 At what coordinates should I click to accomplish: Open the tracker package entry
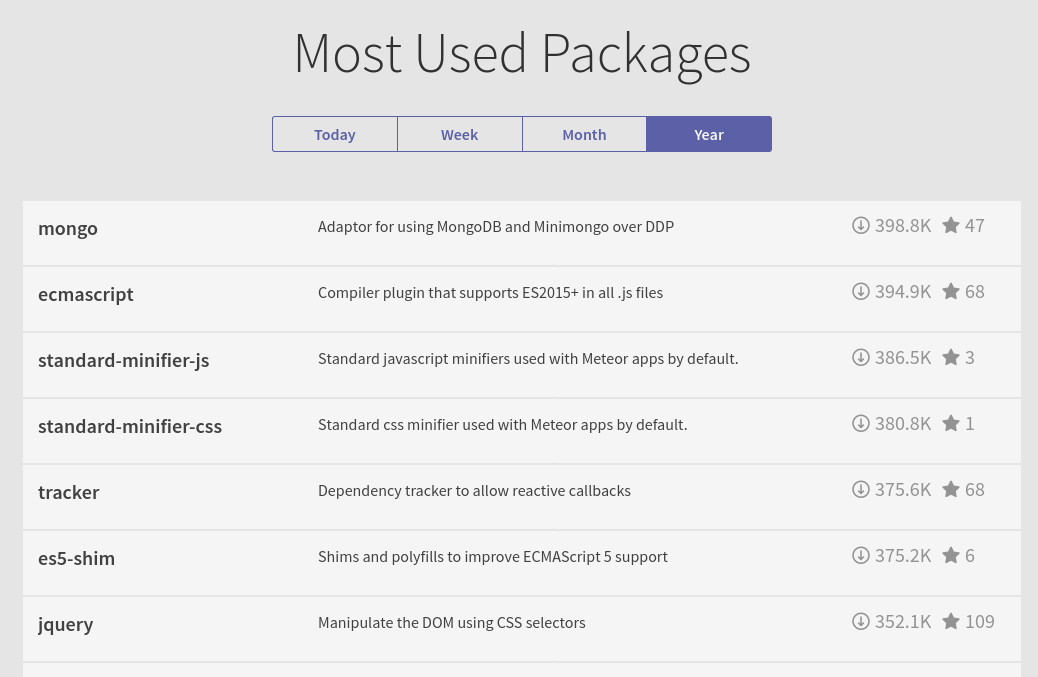68,492
